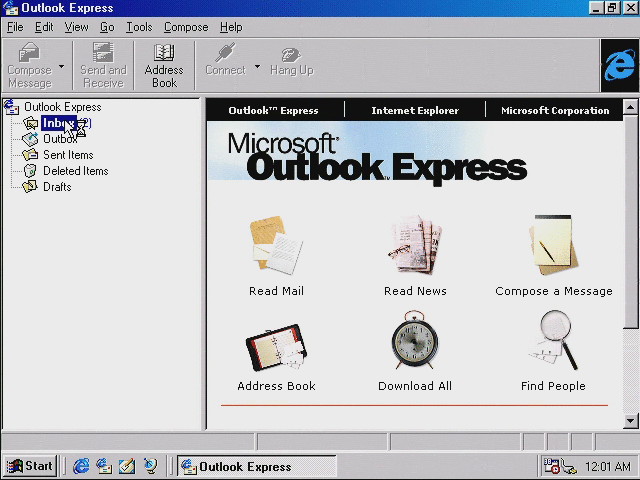This screenshot has height=480, width=640.
Task: Click the network connection tray icon
Action: coord(568,467)
